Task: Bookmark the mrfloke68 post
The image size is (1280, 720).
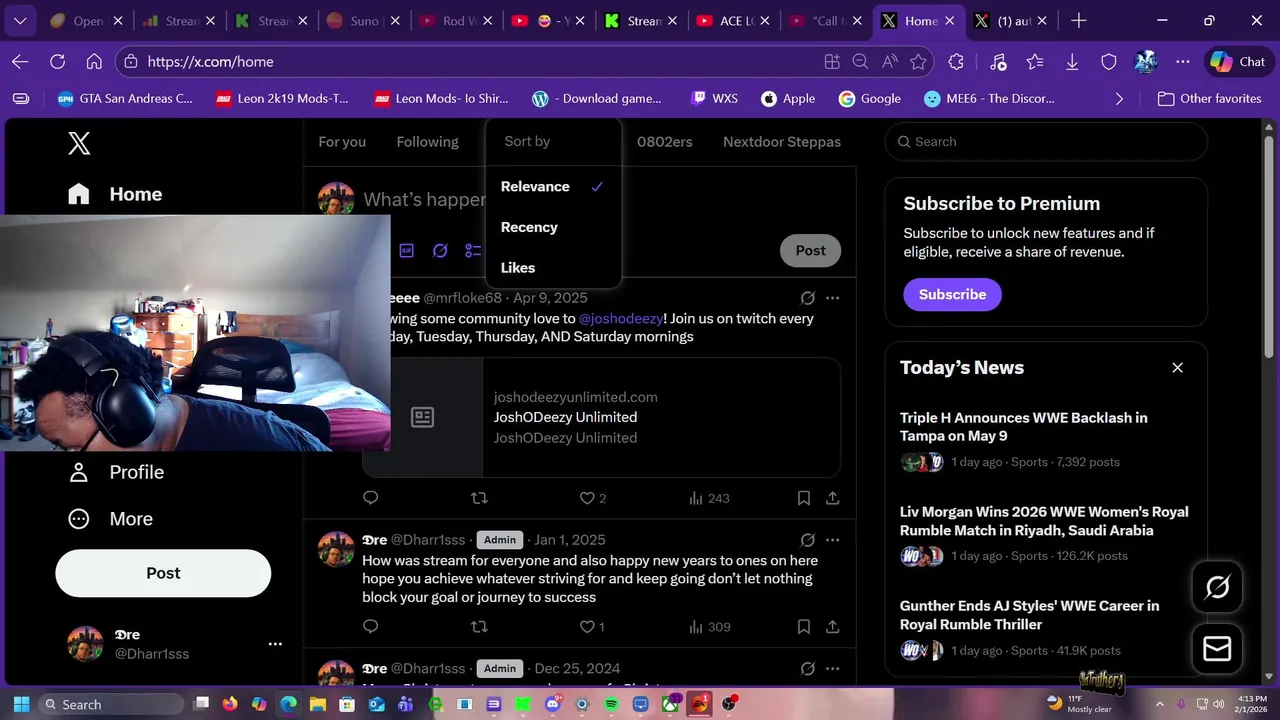Action: 804,498
